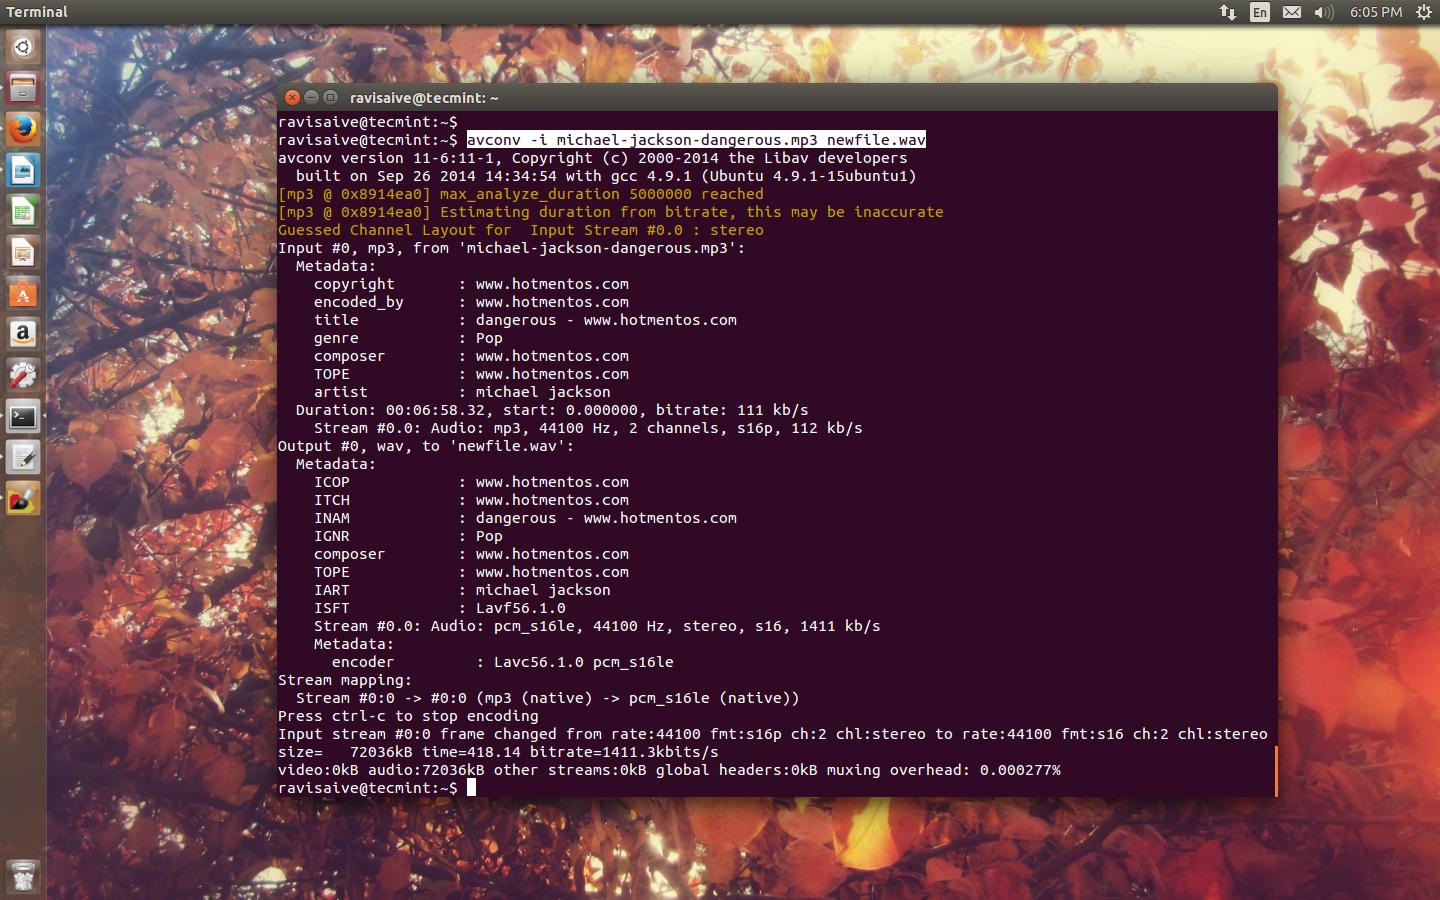Minimize the terminal window
The image size is (1440, 900).
[x=311, y=97]
